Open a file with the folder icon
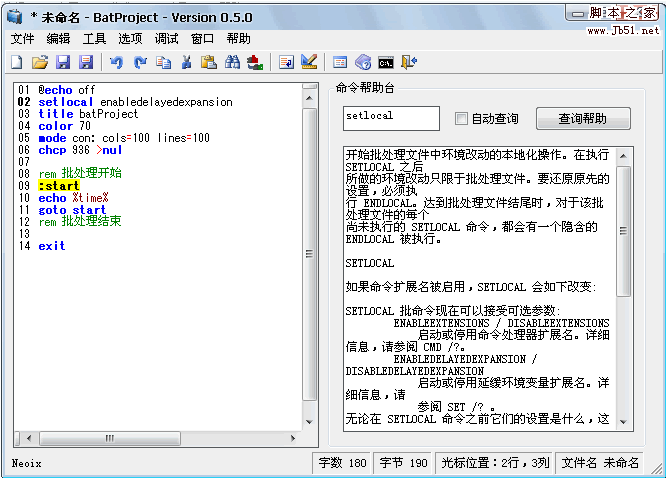 40,62
